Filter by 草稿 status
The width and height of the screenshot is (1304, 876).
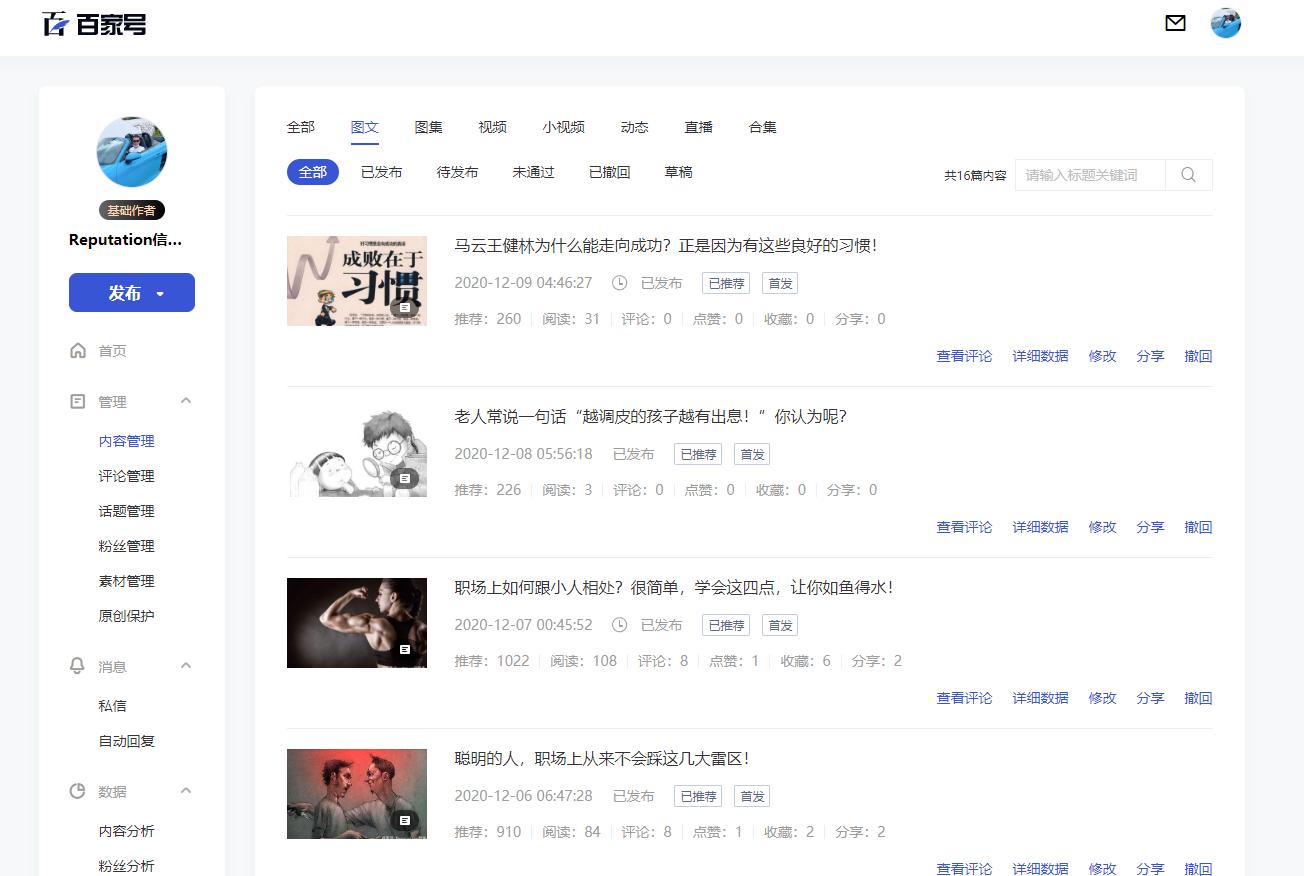click(679, 172)
